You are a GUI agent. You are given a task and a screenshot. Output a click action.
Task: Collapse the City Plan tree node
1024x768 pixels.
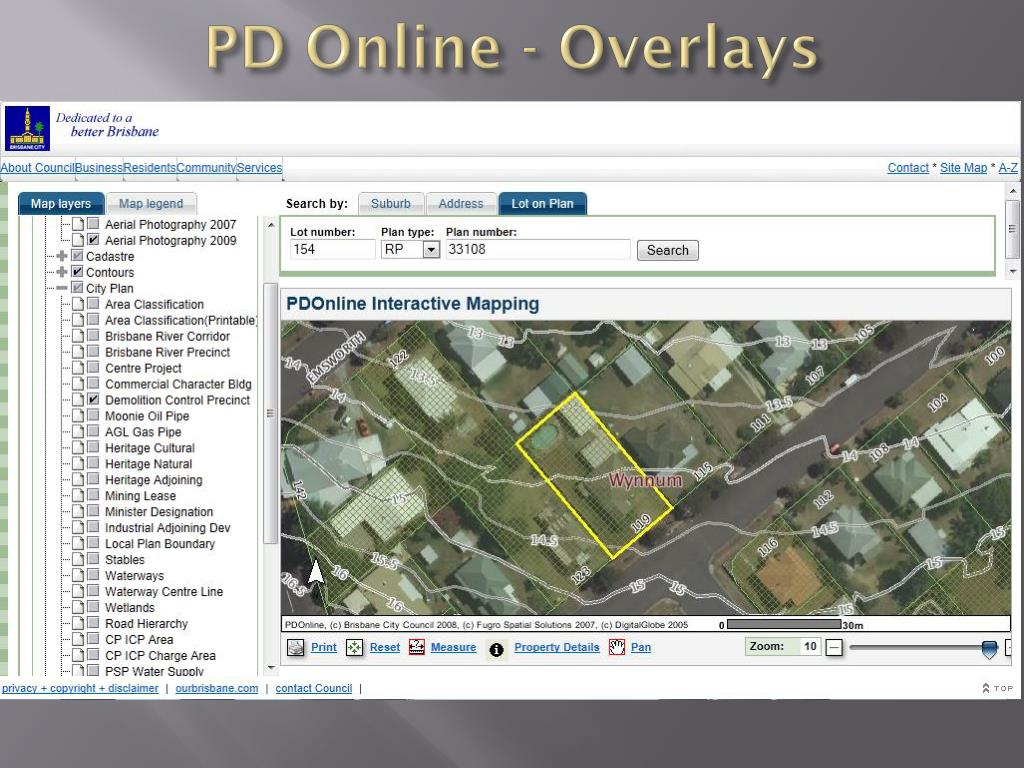62,288
